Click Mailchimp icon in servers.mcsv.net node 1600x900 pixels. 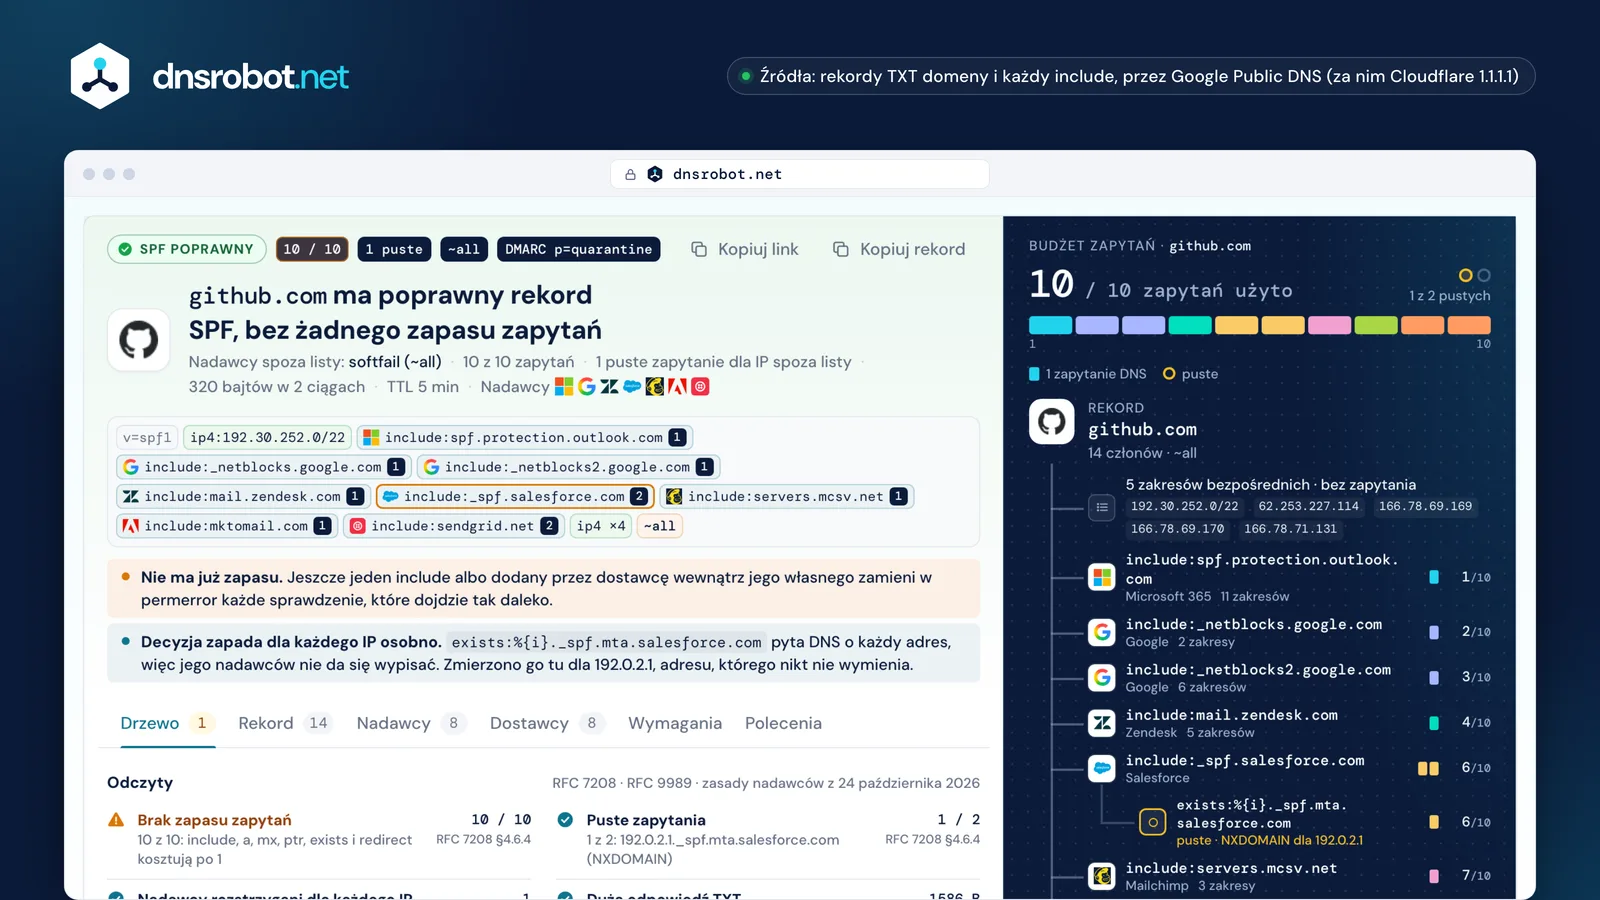1102,876
